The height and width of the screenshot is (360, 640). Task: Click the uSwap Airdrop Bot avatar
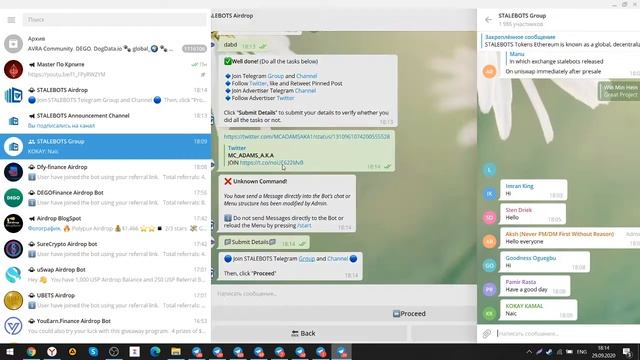pyautogui.click(x=13, y=275)
